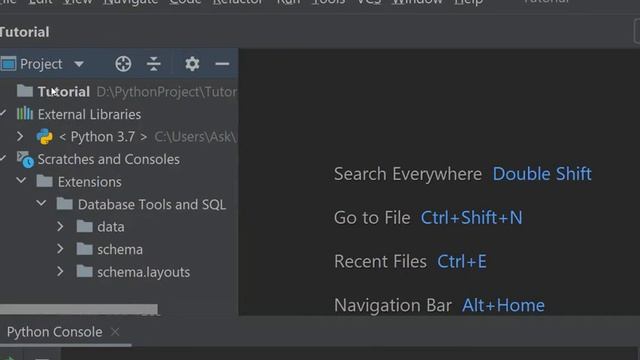The height and width of the screenshot is (360, 640).
Task: Expand the schema.layouts folder
Action: 60,271
